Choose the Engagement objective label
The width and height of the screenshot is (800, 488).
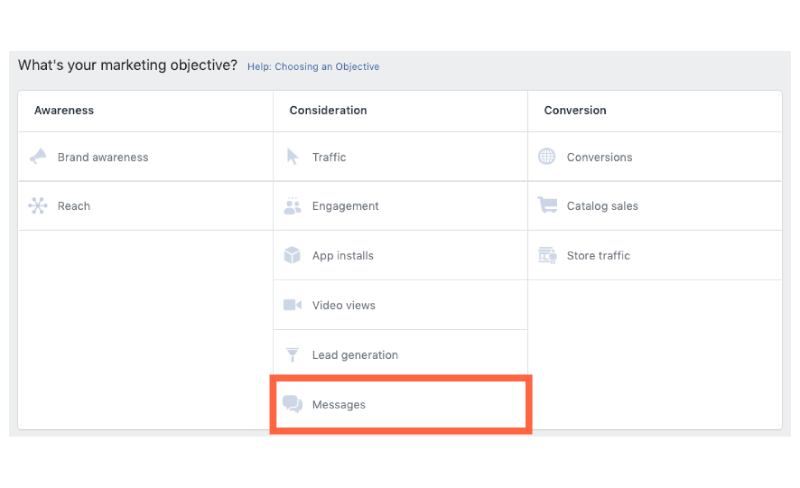(345, 206)
